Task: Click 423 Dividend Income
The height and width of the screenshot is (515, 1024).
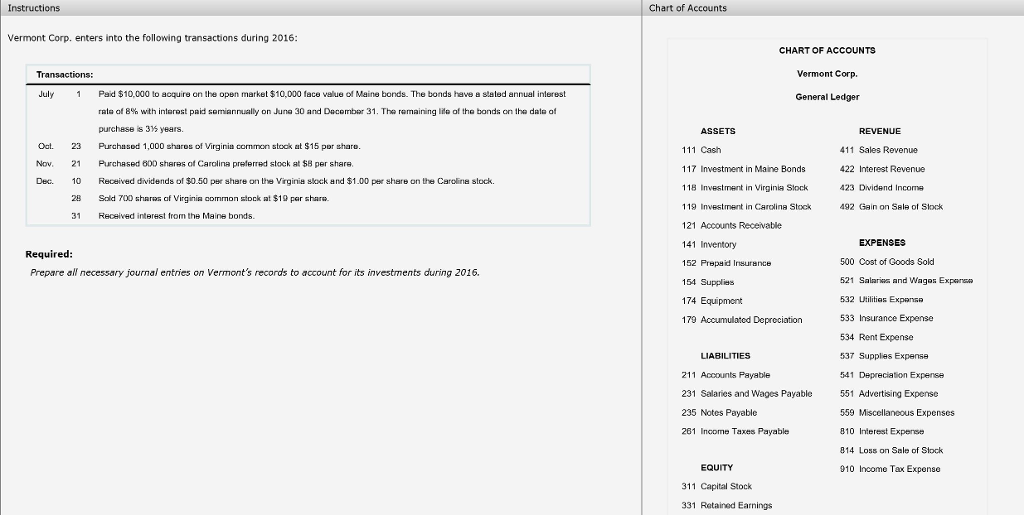Action: [x=882, y=188]
